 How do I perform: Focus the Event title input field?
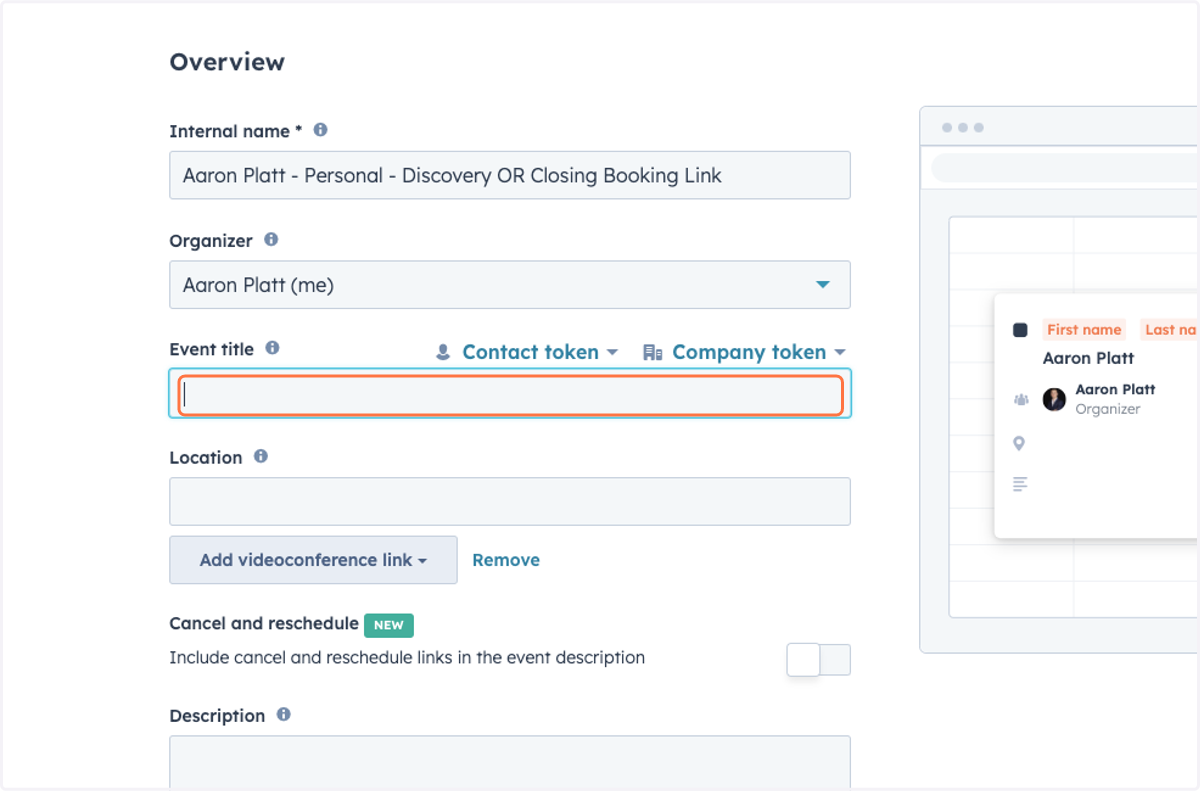tap(510, 394)
